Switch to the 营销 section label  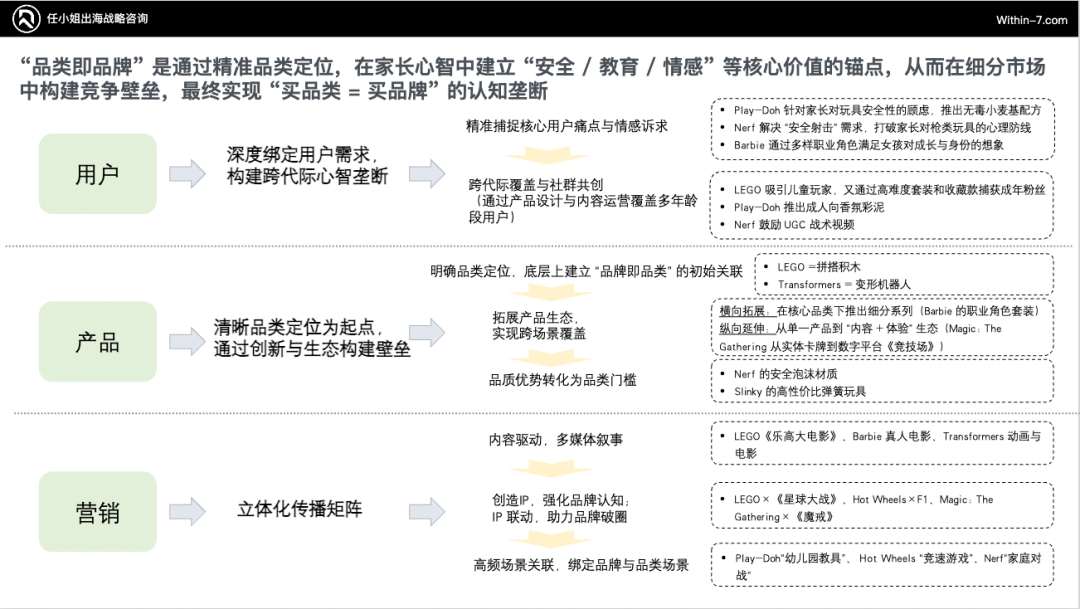(97, 513)
